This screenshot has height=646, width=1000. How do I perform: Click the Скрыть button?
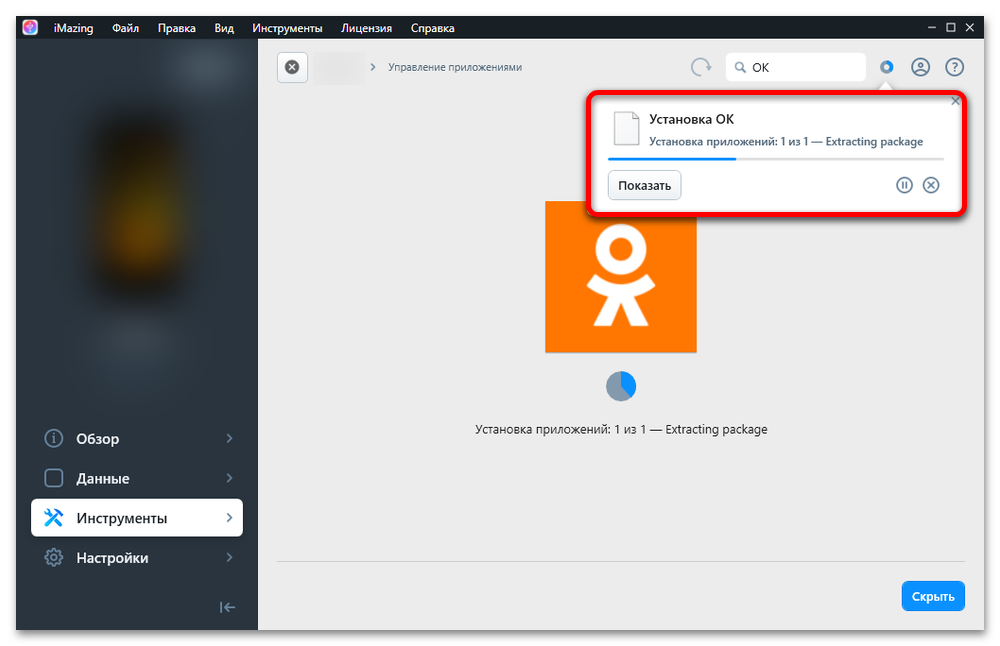point(933,596)
